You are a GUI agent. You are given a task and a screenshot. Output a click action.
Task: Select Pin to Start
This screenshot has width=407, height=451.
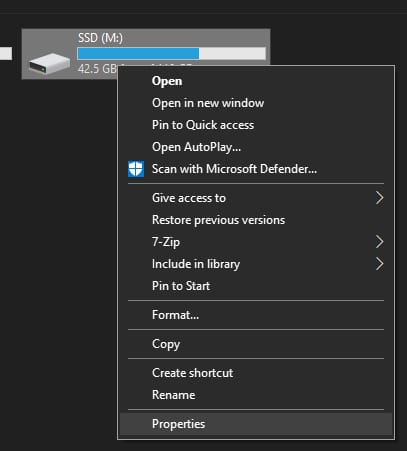(x=256, y=286)
